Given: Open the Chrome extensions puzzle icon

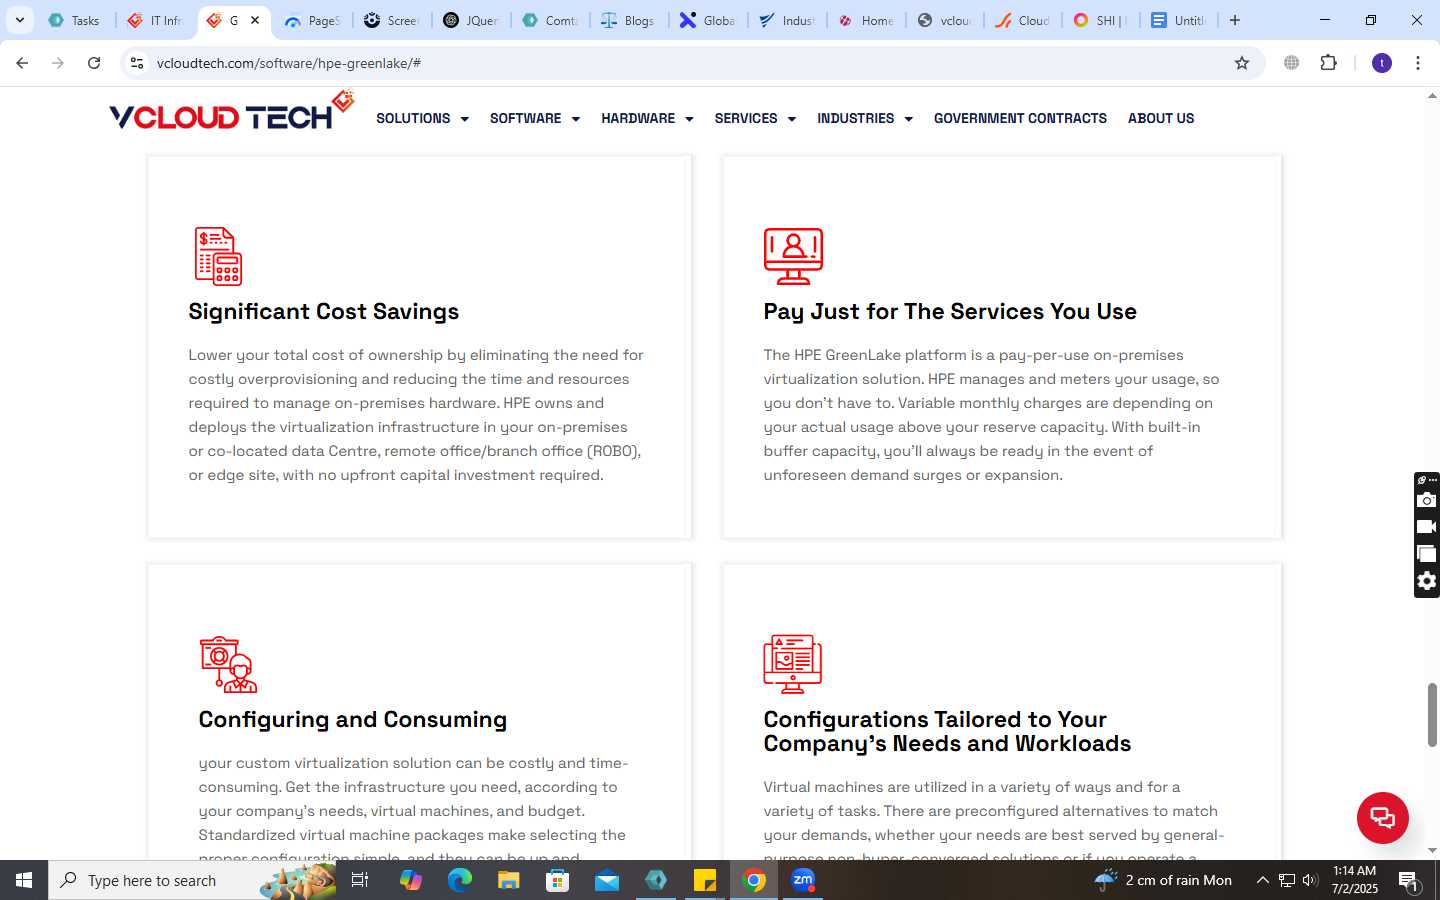Looking at the screenshot, I should pyautogui.click(x=1328, y=63).
